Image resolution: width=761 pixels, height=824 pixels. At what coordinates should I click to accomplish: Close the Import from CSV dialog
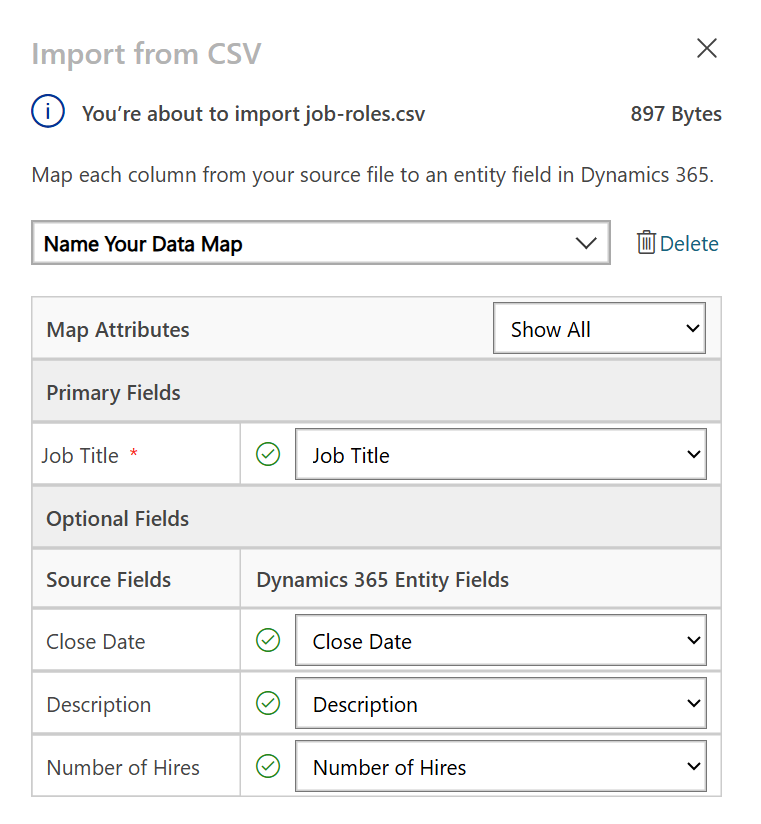(x=707, y=48)
